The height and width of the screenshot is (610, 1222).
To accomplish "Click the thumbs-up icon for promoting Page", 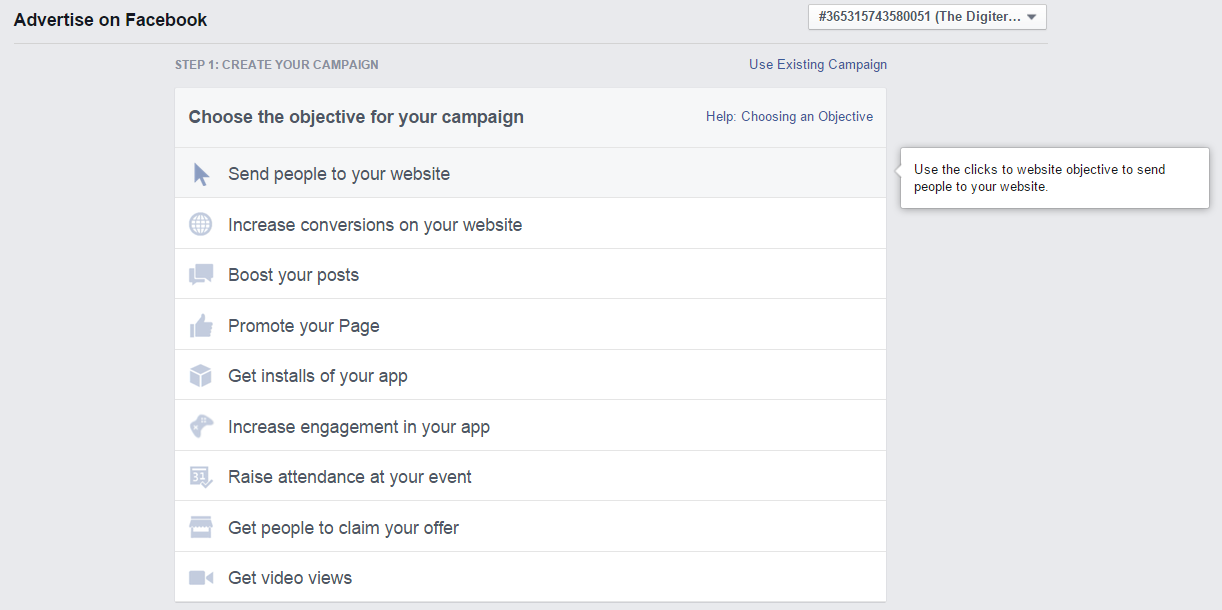I will point(201,325).
